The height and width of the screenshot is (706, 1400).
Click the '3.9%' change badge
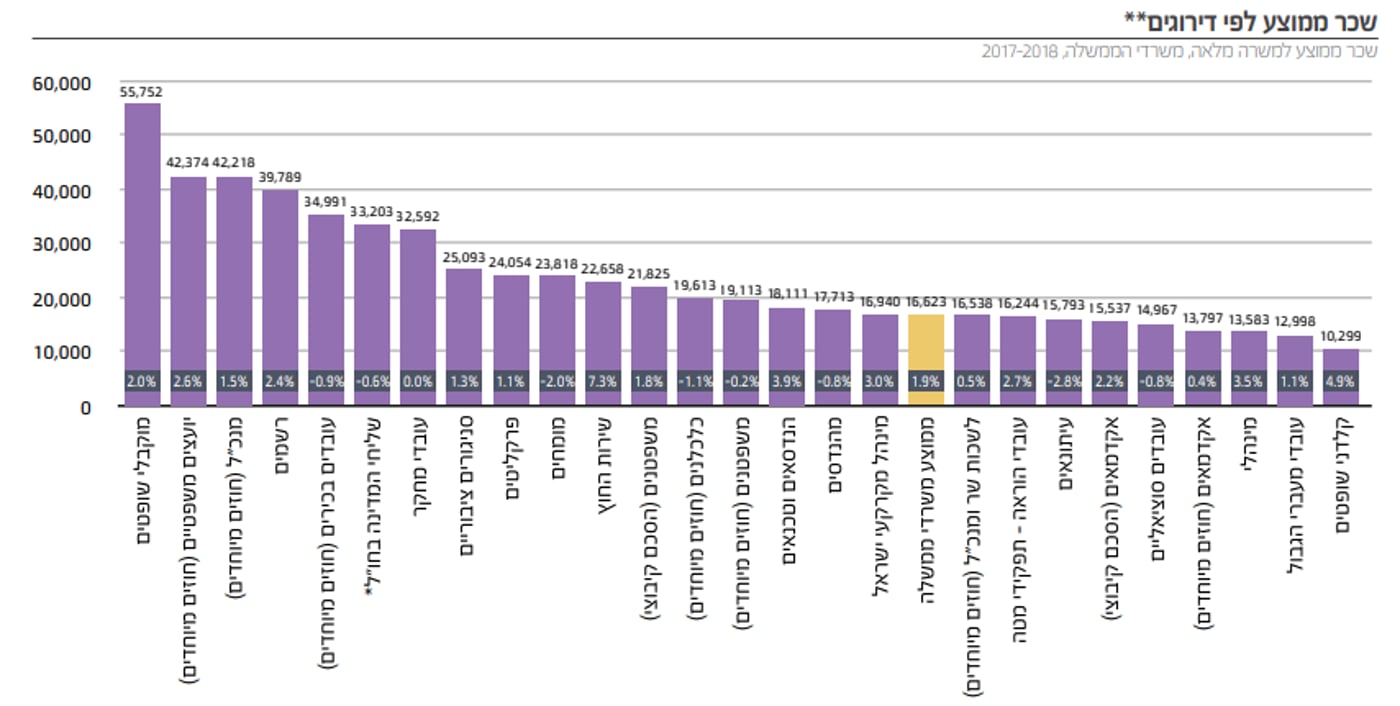pyautogui.click(x=787, y=381)
